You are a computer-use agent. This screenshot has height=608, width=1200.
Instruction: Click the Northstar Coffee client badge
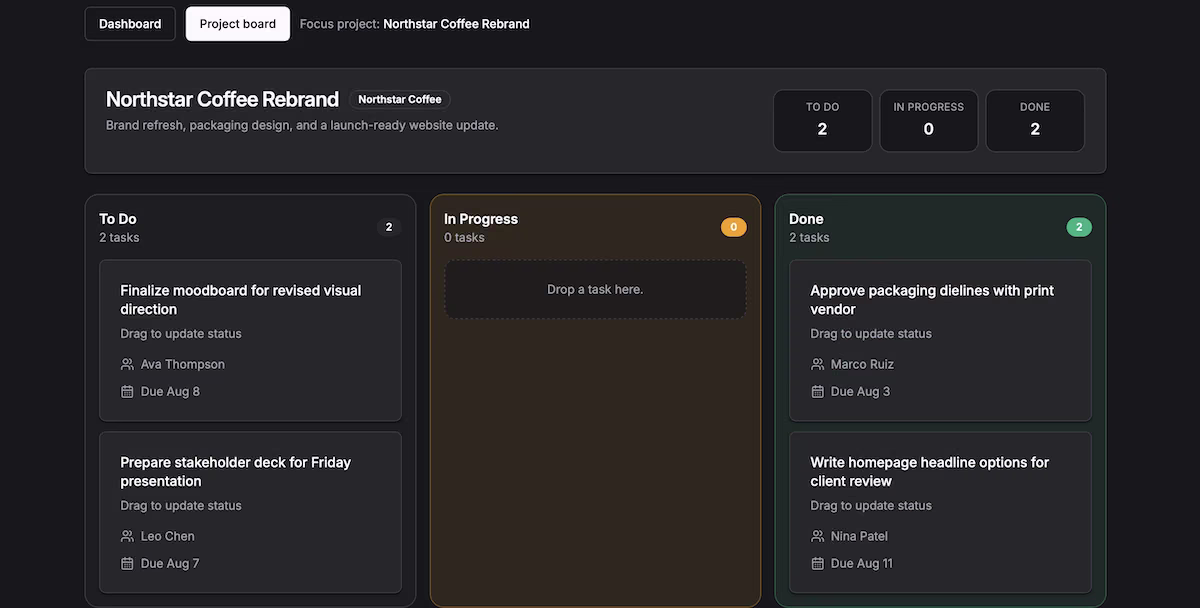tap(400, 99)
